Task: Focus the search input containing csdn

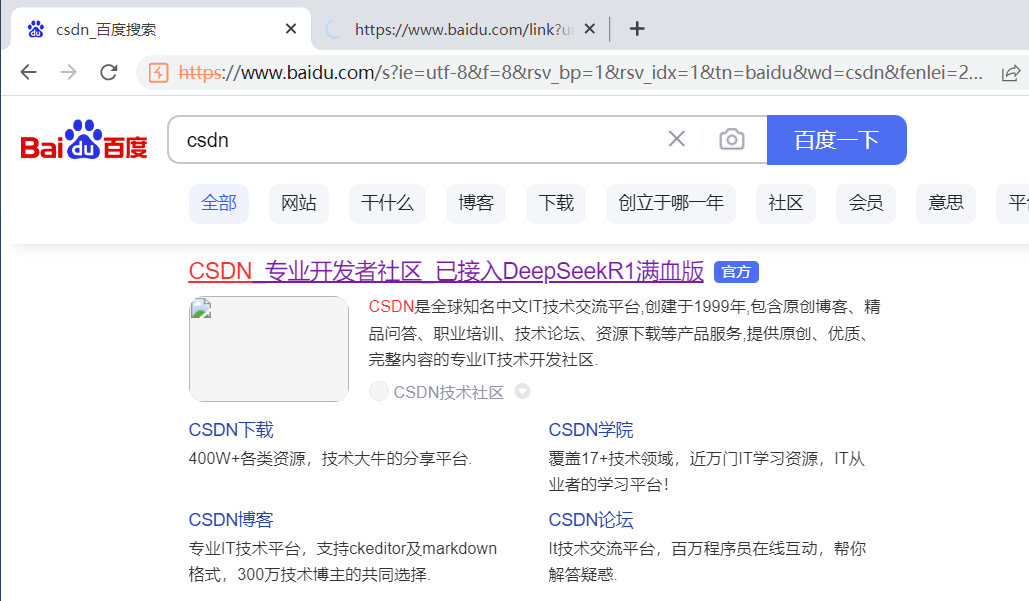Action: (420, 140)
